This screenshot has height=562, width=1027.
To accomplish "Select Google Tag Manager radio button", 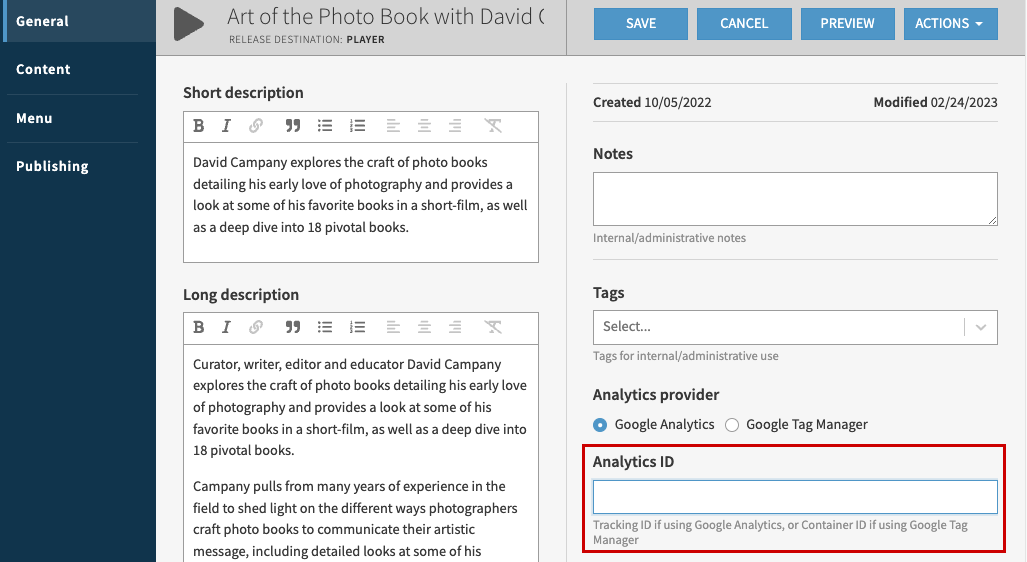I will 732,425.
